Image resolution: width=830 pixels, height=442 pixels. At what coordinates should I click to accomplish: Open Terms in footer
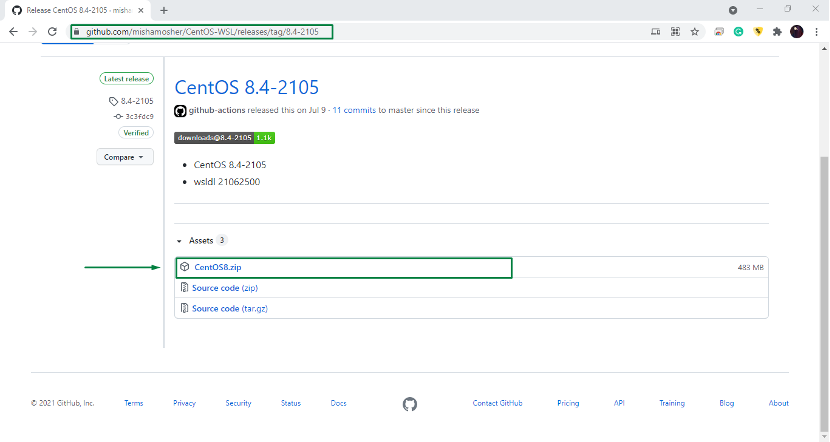[x=134, y=403]
